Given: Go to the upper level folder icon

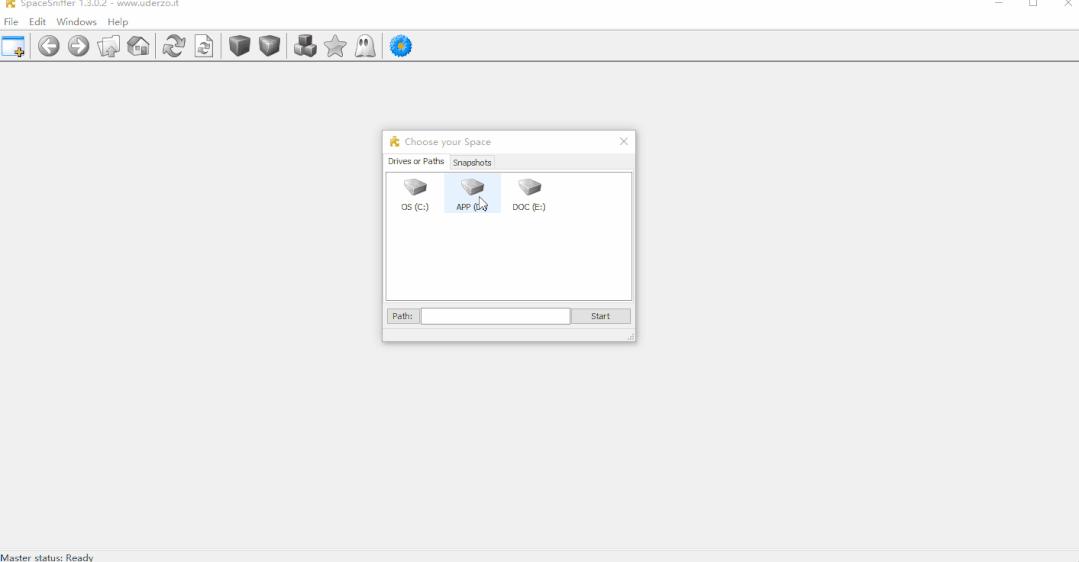Looking at the screenshot, I should tap(109, 46).
